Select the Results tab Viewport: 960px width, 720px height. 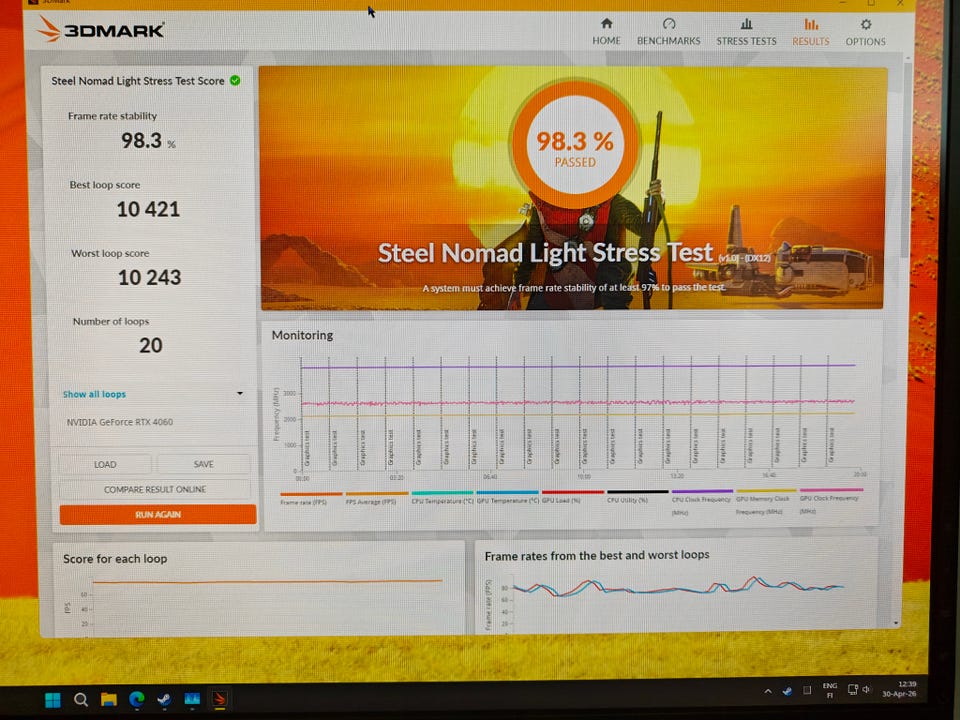811,31
